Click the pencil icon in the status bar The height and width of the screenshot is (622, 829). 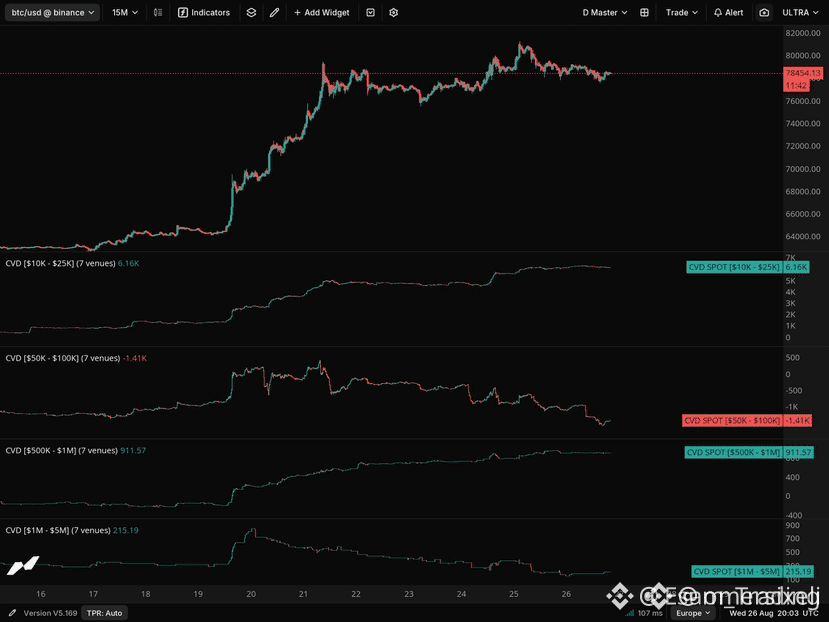(x=12, y=613)
